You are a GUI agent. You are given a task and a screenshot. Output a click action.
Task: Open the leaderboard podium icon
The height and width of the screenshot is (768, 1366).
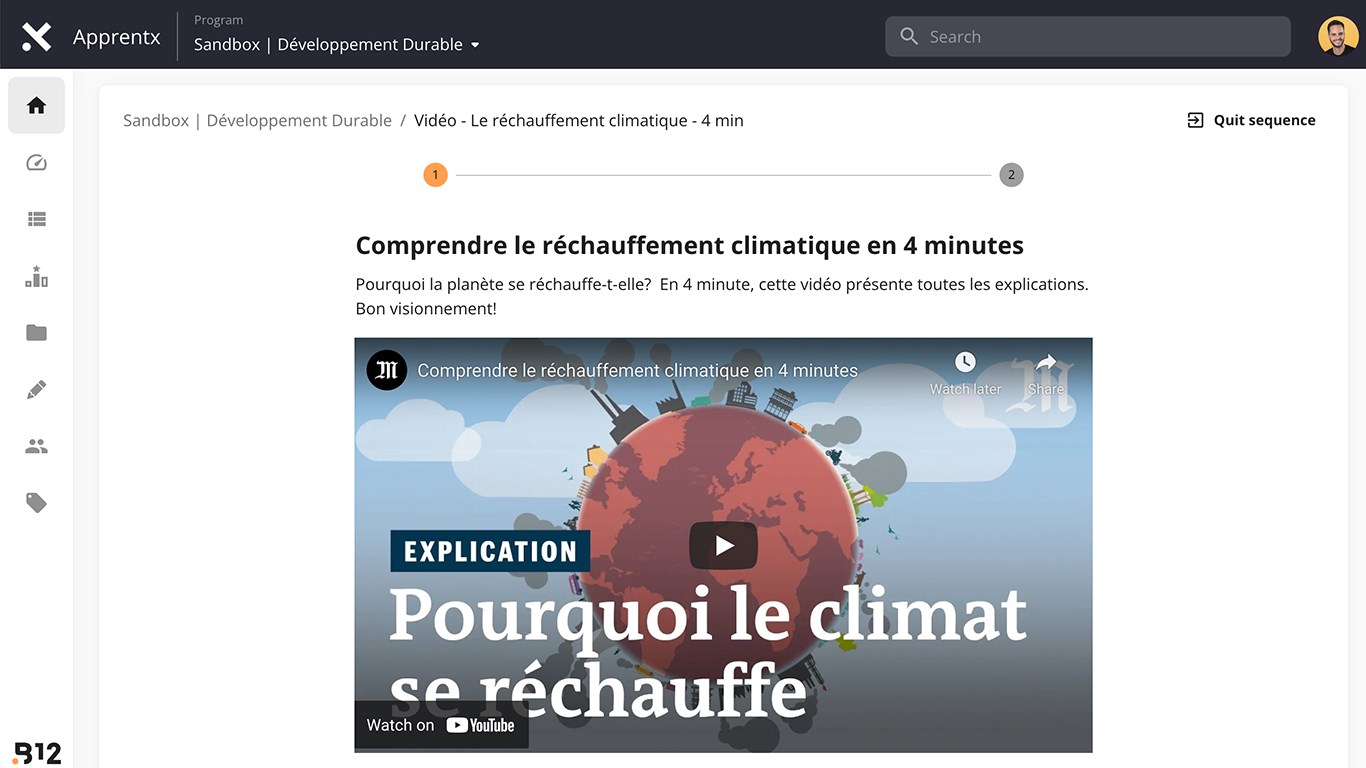(36, 276)
